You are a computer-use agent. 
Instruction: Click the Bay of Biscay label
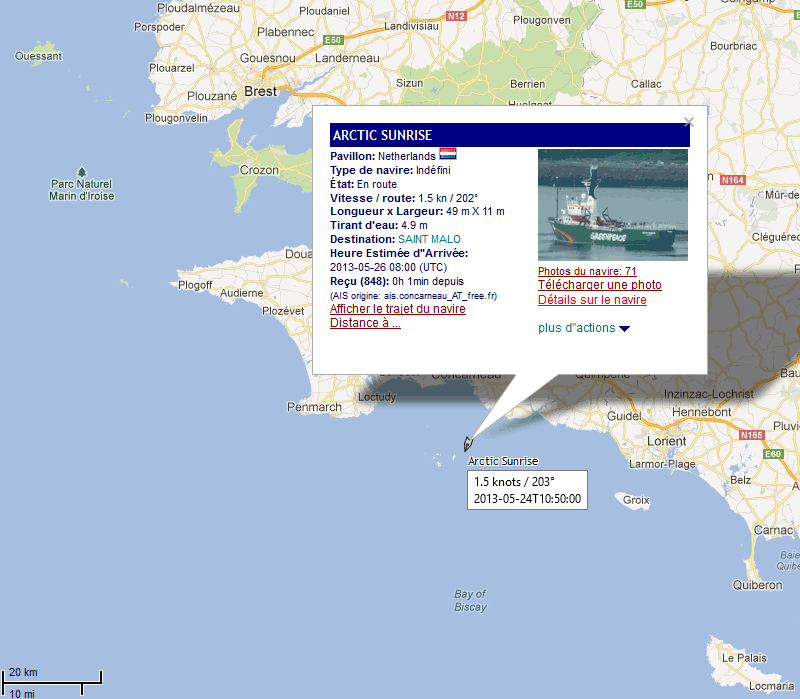tap(470, 601)
